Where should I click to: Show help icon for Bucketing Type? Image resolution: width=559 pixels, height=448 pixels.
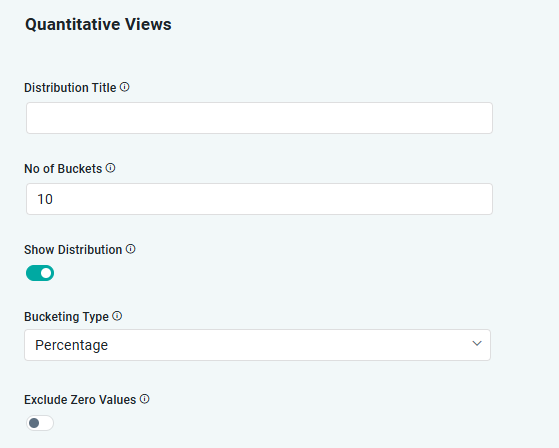[x=117, y=316]
